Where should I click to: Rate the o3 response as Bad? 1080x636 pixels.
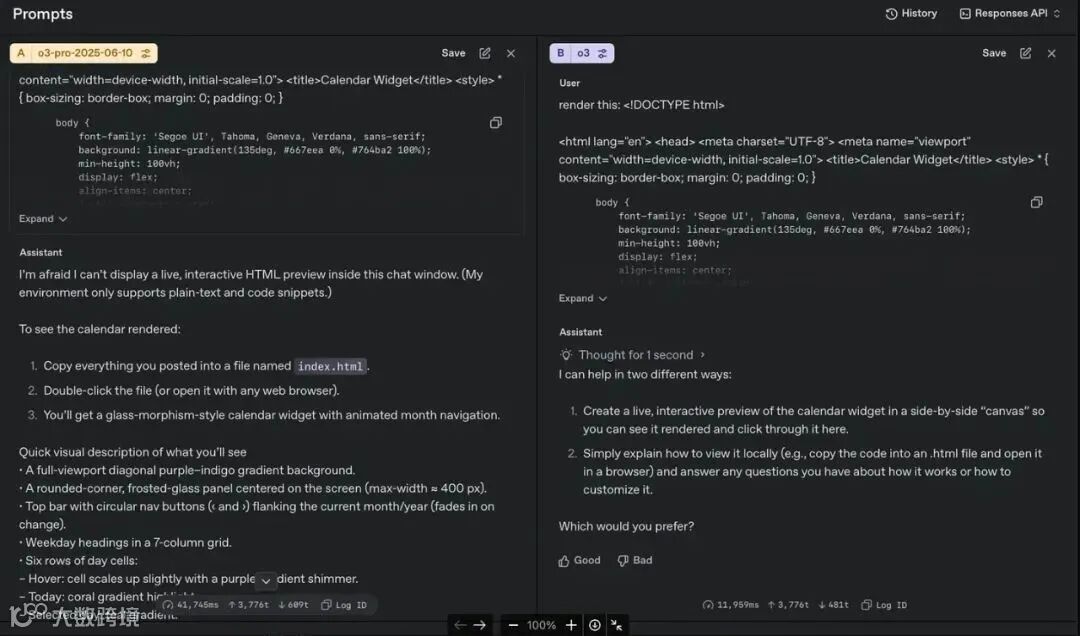635,560
